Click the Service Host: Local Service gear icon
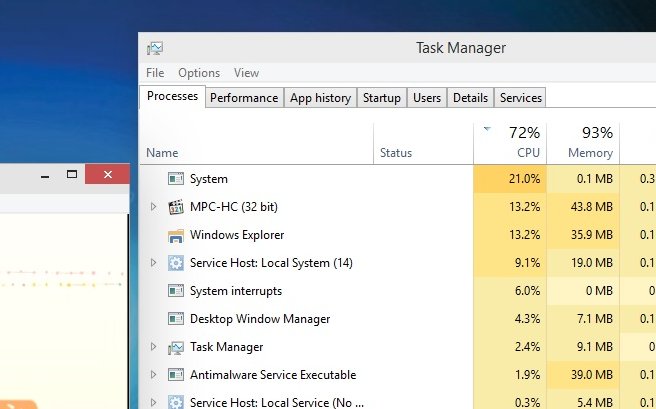This screenshot has width=656, height=409. [176, 402]
